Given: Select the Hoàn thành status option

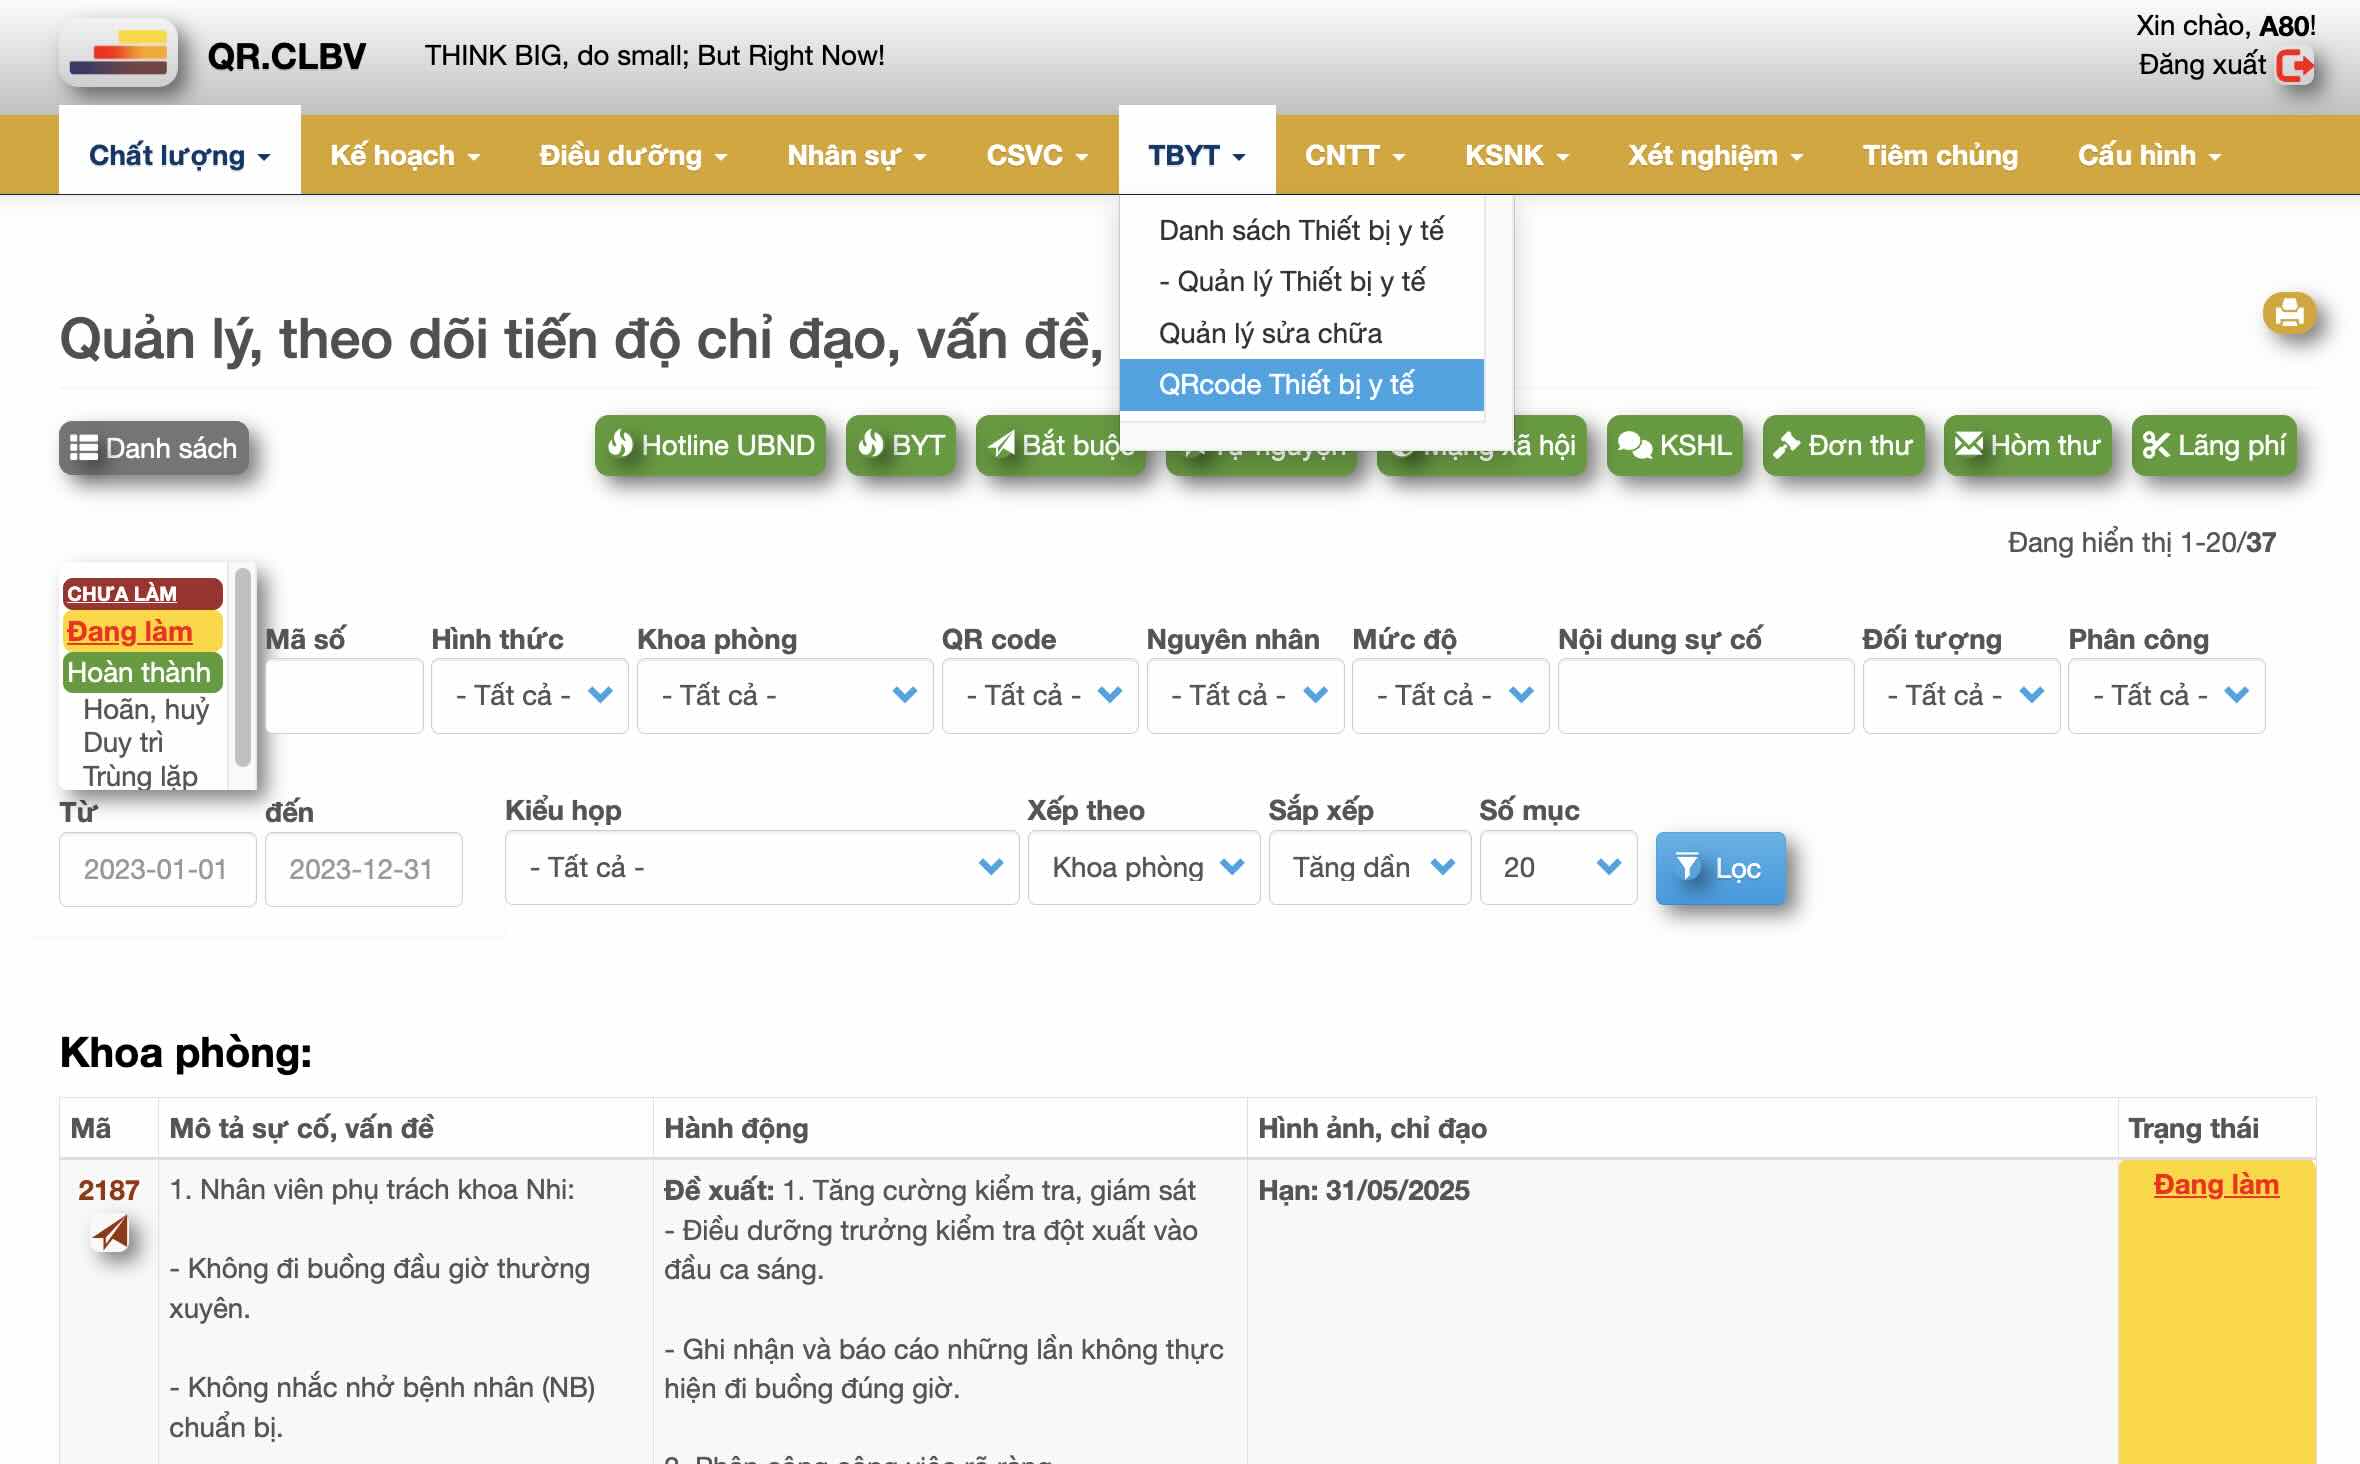Looking at the screenshot, I should [x=141, y=672].
